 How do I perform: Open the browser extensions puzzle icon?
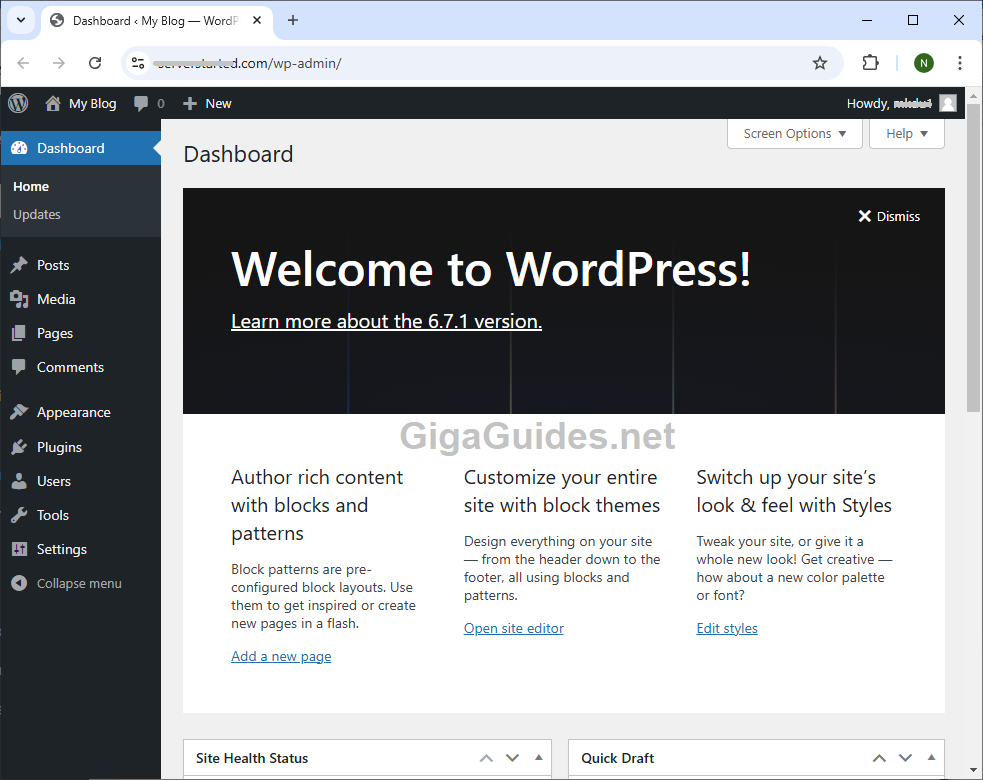(x=870, y=63)
